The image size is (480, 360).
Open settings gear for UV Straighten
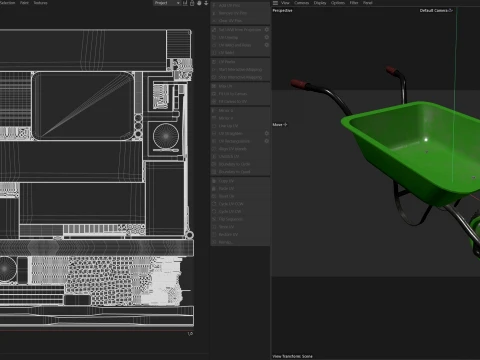point(267,133)
